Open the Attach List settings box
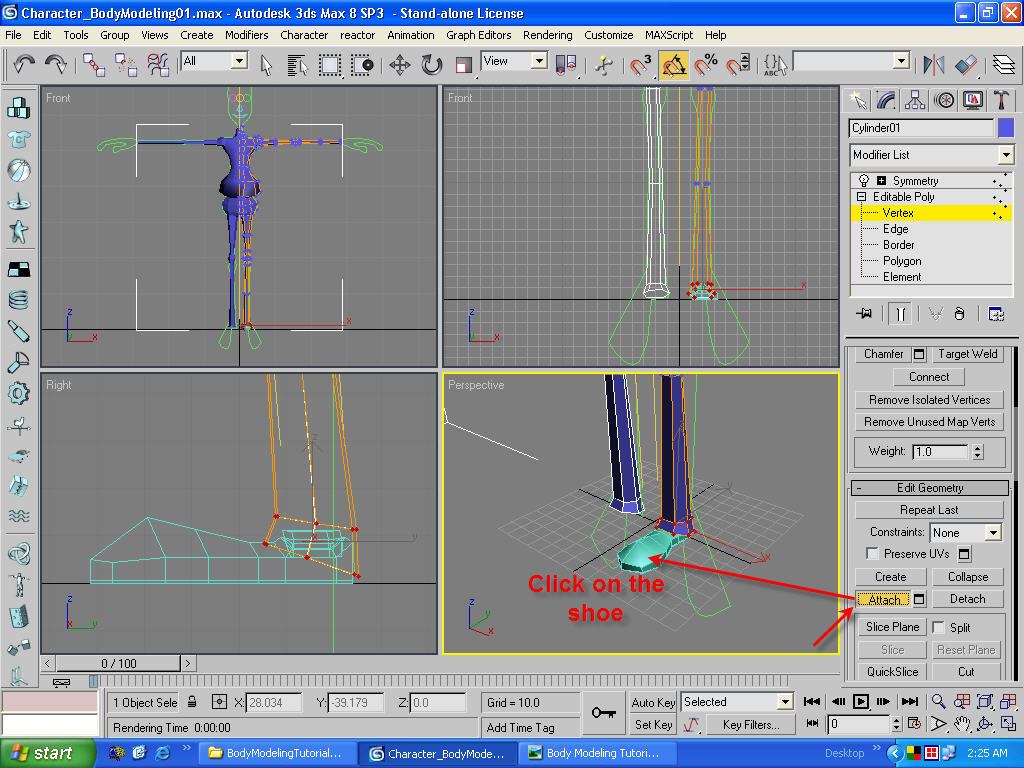The height and width of the screenshot is (768, 1024). [919, 600]
